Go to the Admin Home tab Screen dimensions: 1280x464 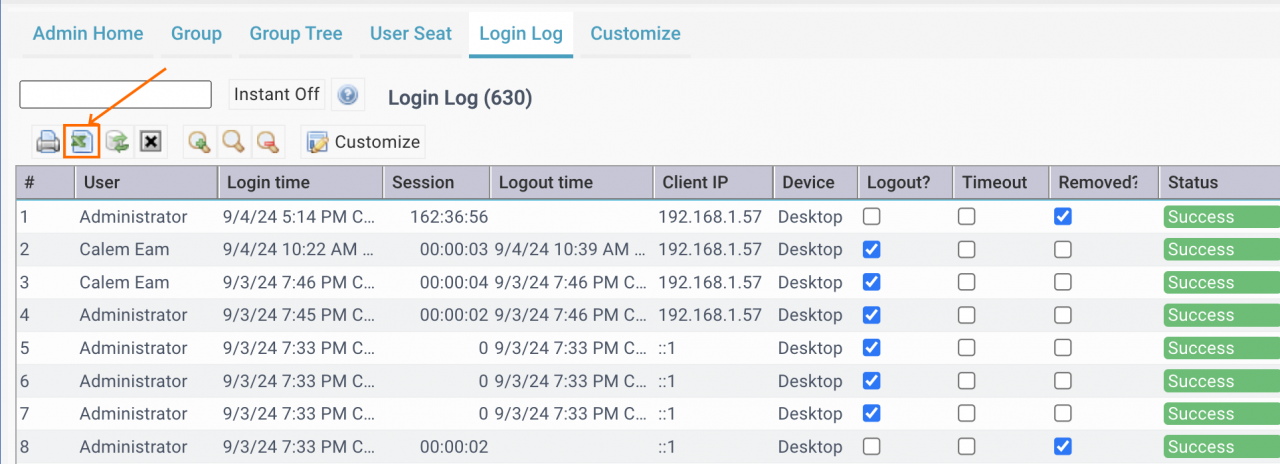click(88, 34)
